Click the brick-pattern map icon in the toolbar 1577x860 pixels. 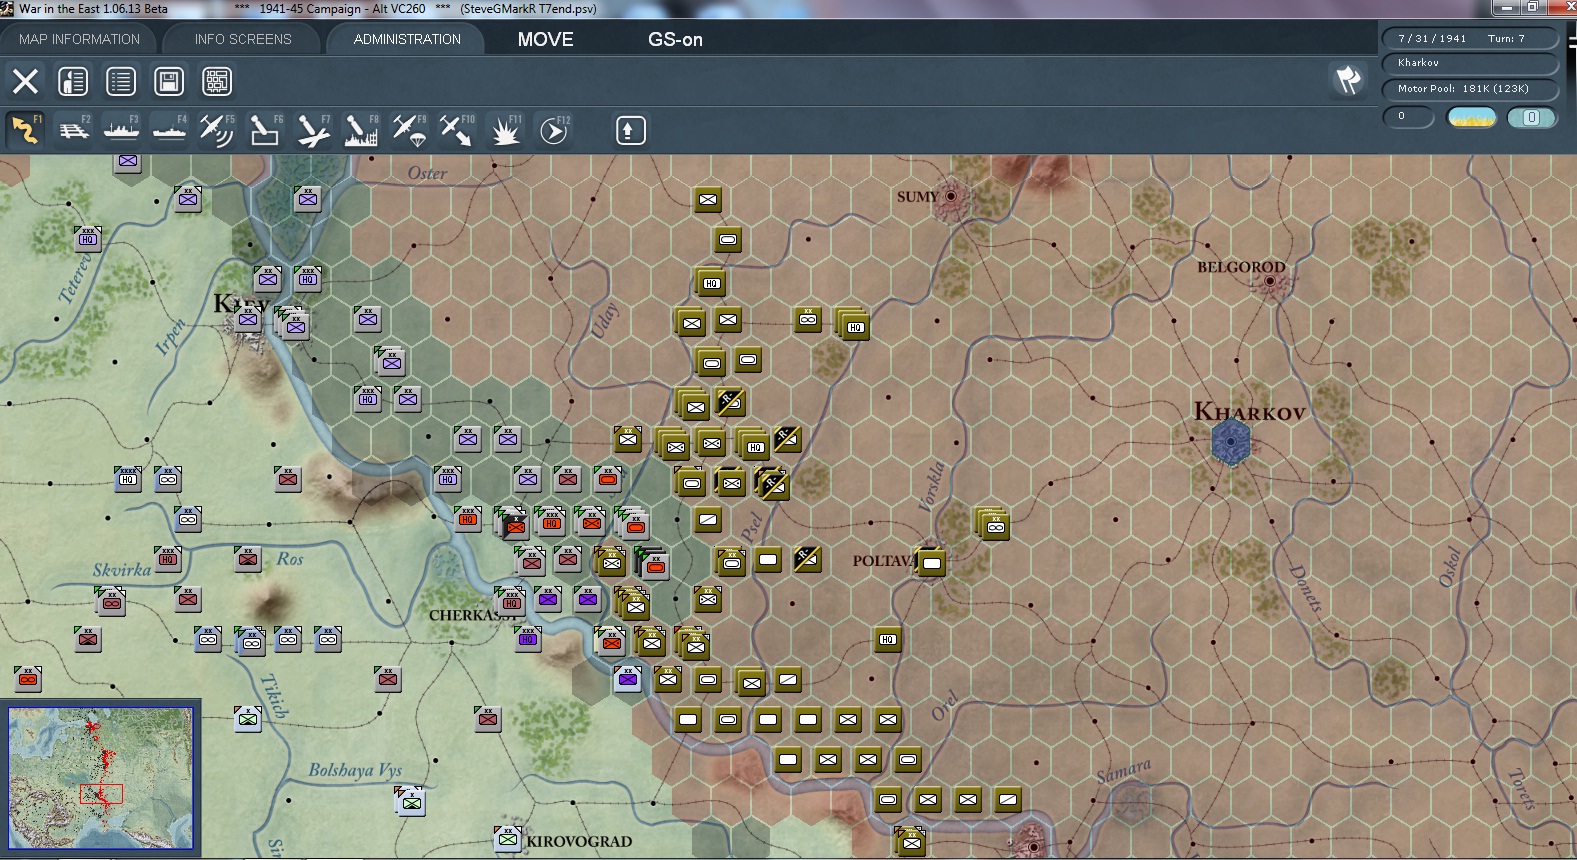[217, 81]
